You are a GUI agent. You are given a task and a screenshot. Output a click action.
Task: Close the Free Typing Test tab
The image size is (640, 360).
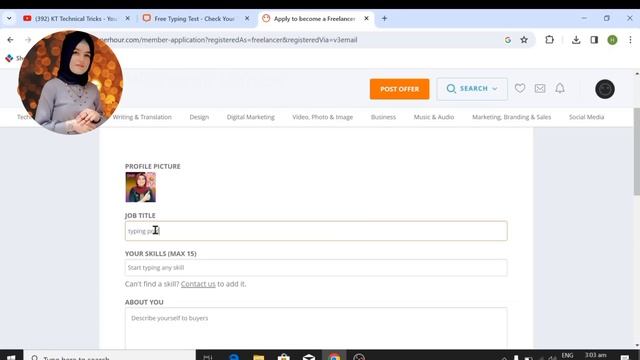pos(247,18)
